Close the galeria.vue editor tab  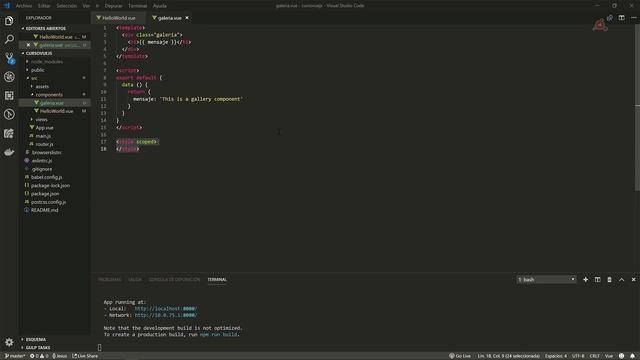[187, 18]
